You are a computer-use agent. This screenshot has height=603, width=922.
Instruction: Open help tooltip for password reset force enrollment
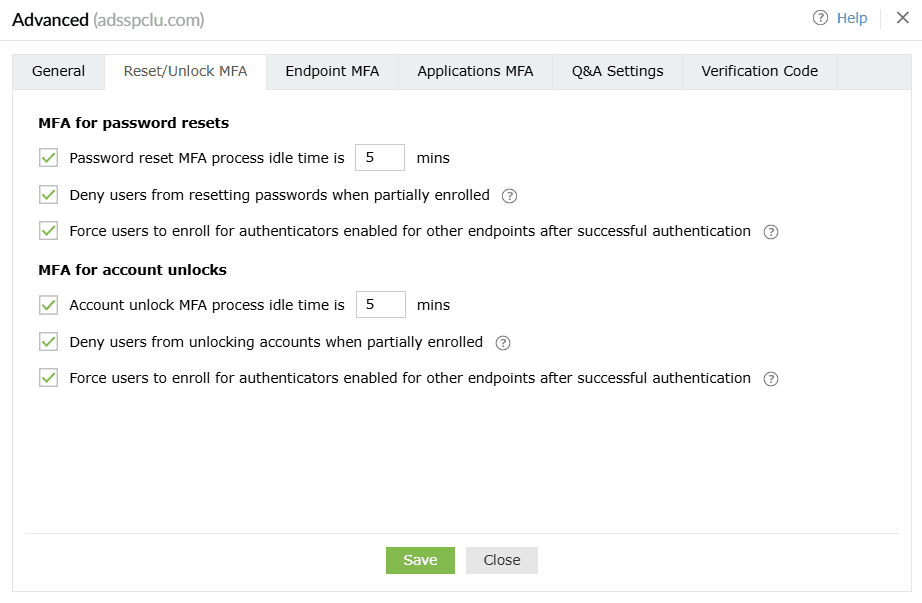pos(771,232)
